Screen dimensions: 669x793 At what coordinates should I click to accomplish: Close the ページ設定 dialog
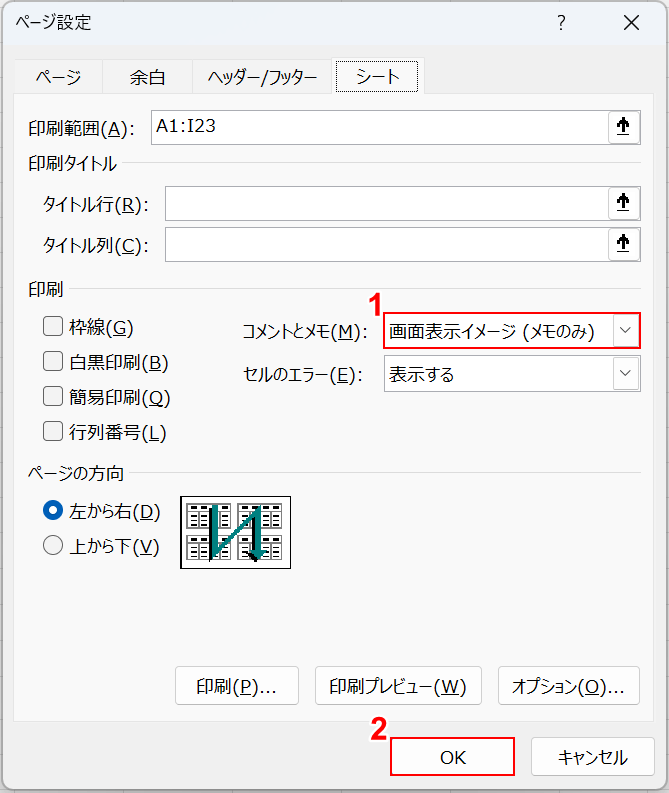coord(631,23)
